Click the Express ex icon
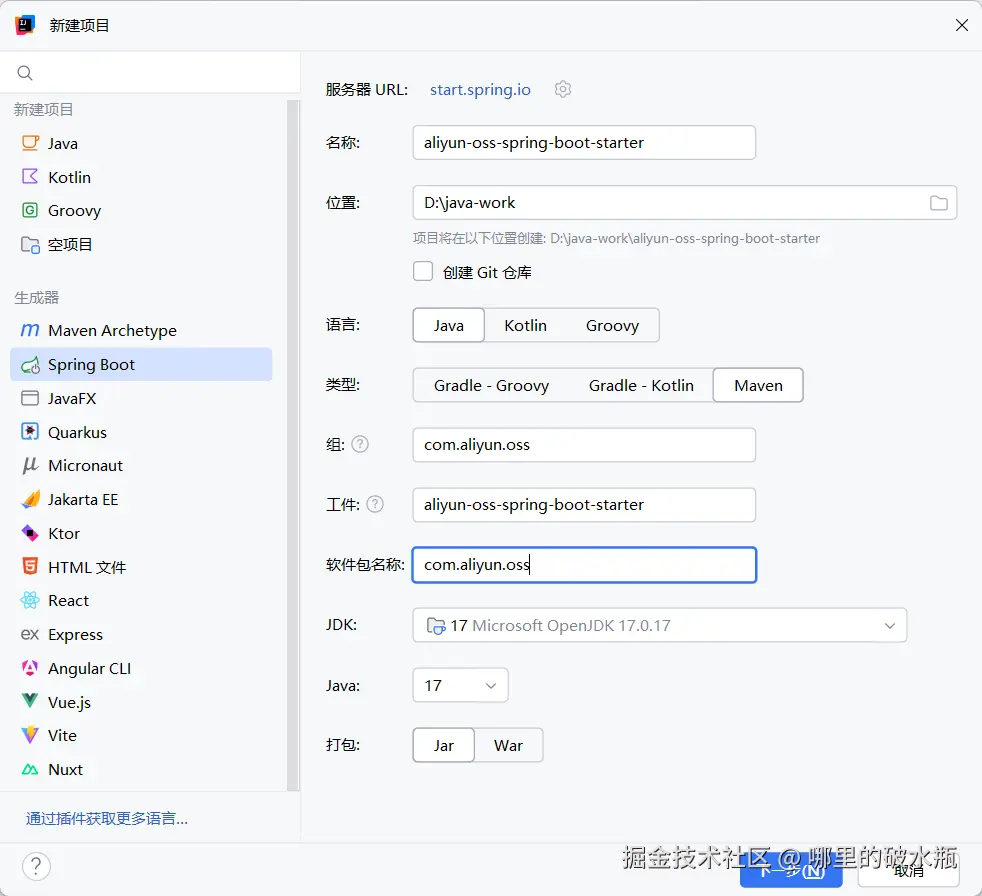 (30, 634)
